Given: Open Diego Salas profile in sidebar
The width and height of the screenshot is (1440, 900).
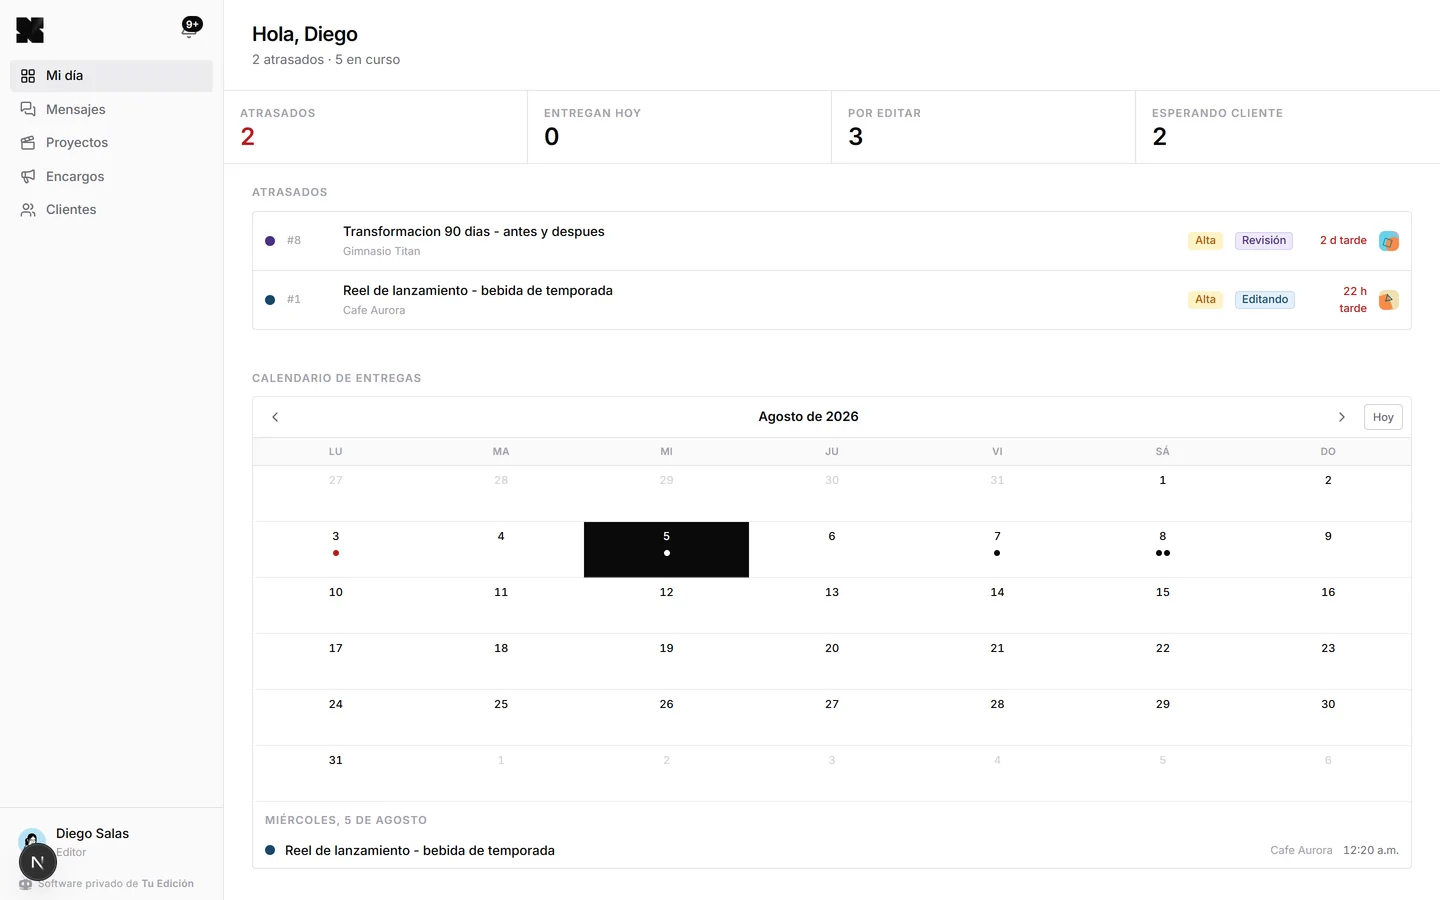Looking at the screenshot, I should click(x=111, y=842).
